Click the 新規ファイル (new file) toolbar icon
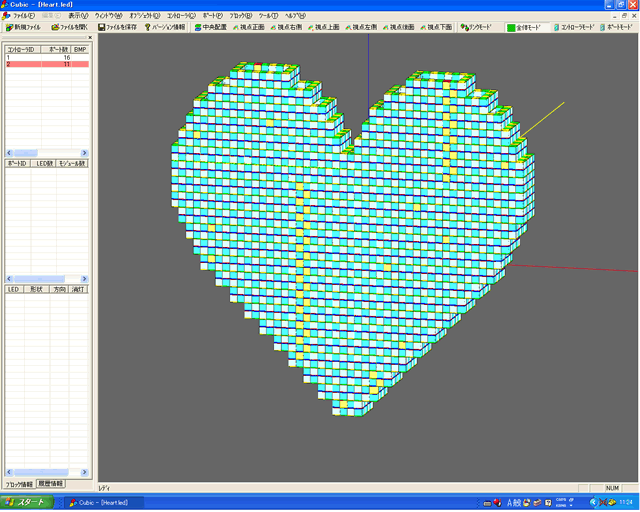Image resolution: width=640 pixels, height=512 pixels. (23, 28)
